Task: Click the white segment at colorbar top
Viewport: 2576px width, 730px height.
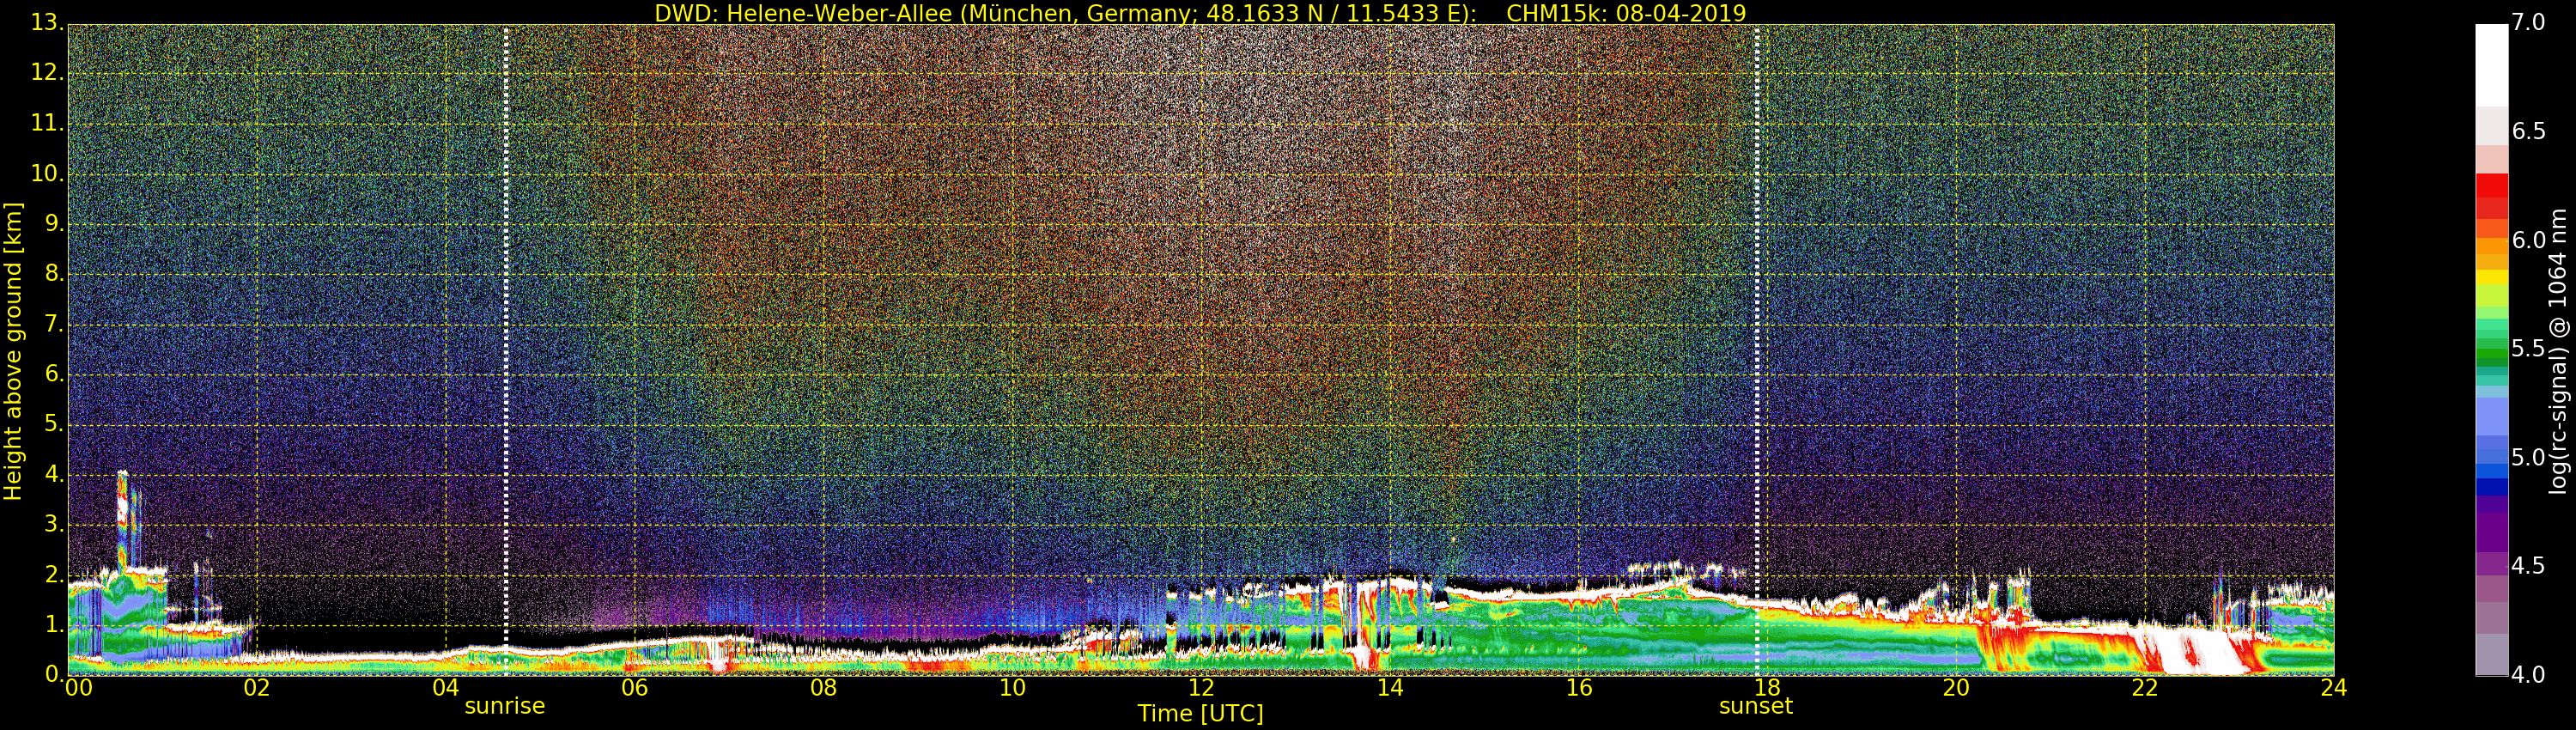Action: coord(2491,65)
